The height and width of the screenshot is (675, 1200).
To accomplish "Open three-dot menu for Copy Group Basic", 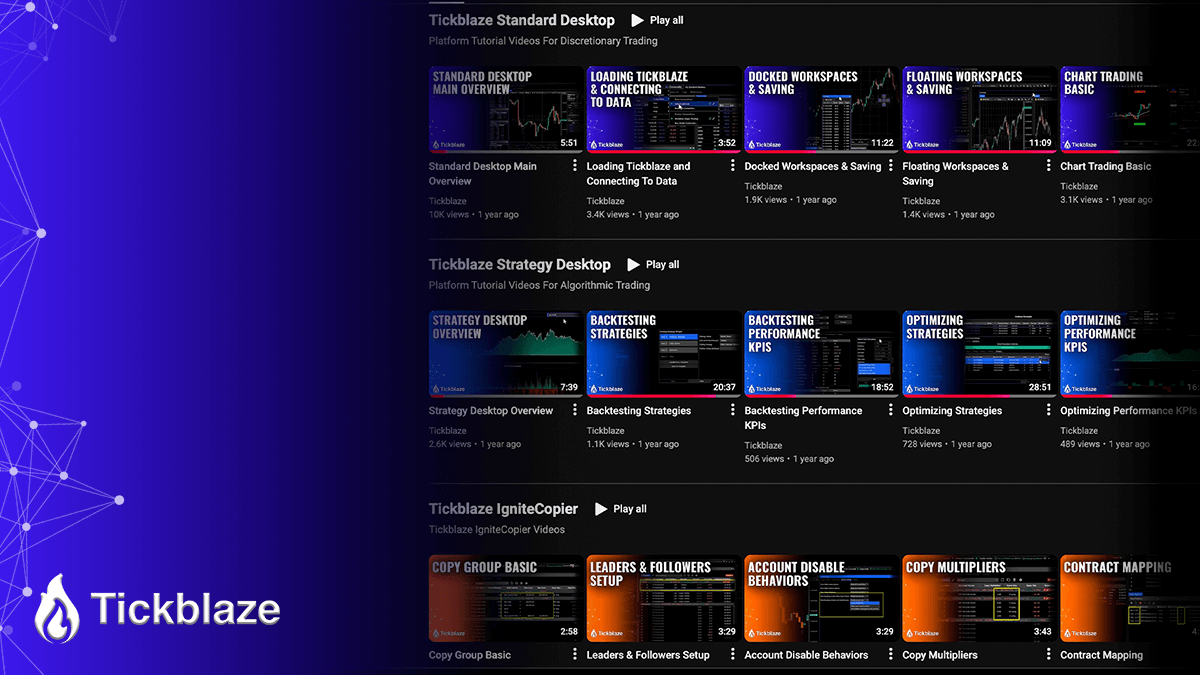I will [575, 654].
